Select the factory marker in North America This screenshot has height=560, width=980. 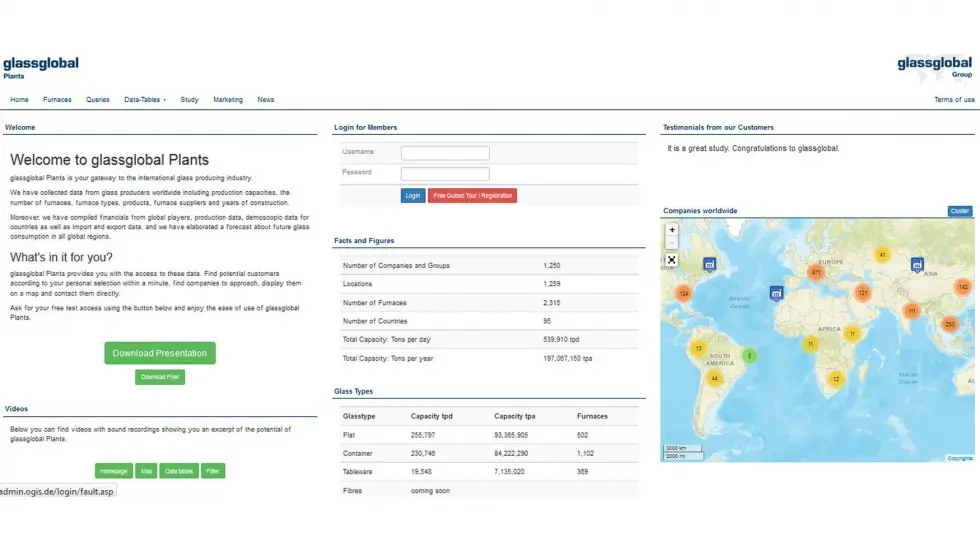(709, 265)
